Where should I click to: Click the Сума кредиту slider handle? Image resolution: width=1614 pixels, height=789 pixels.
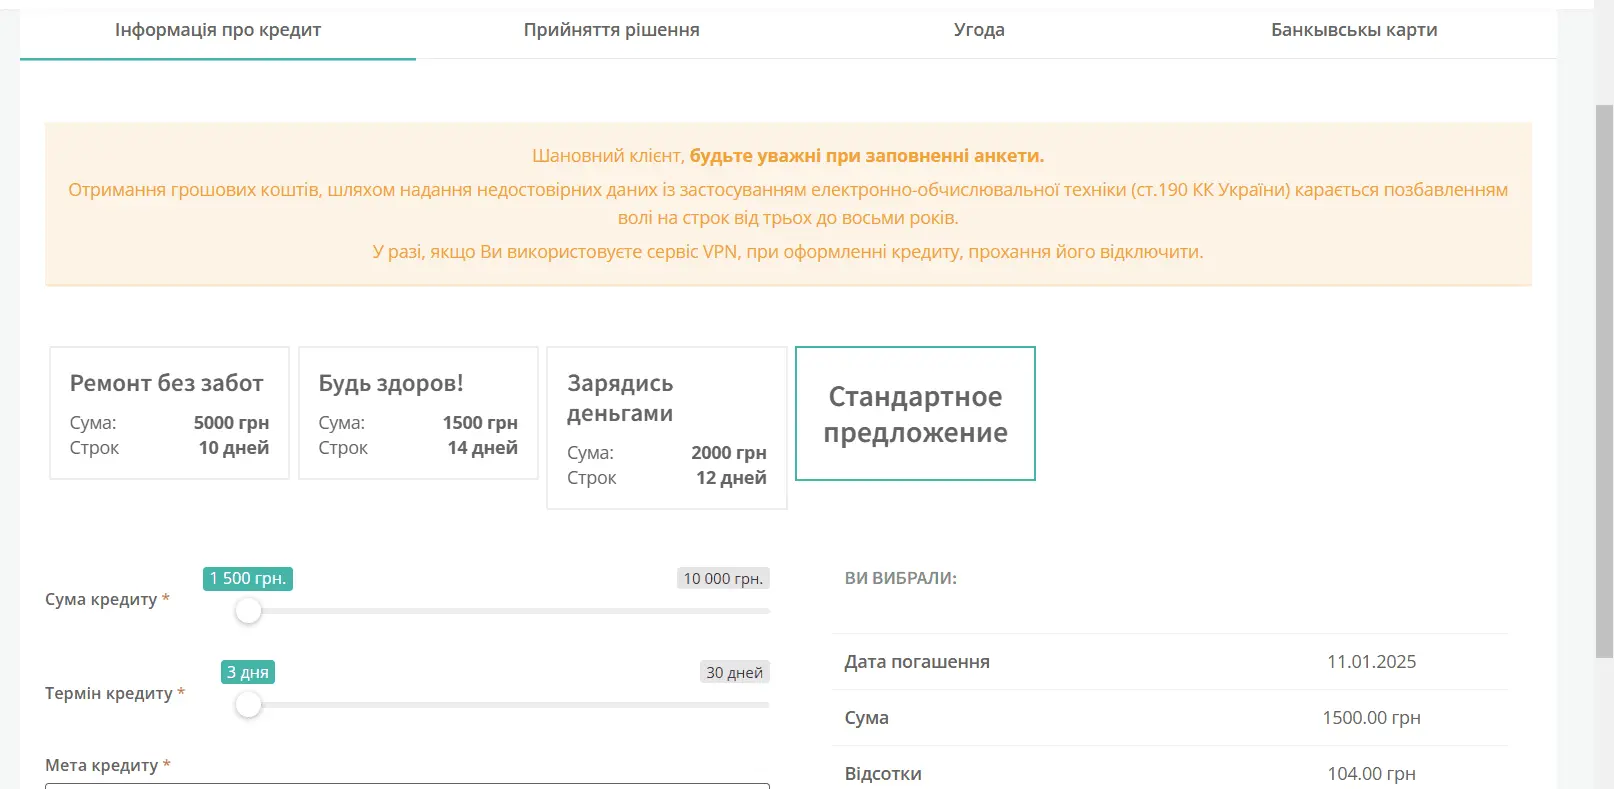[x=248, y=611]
